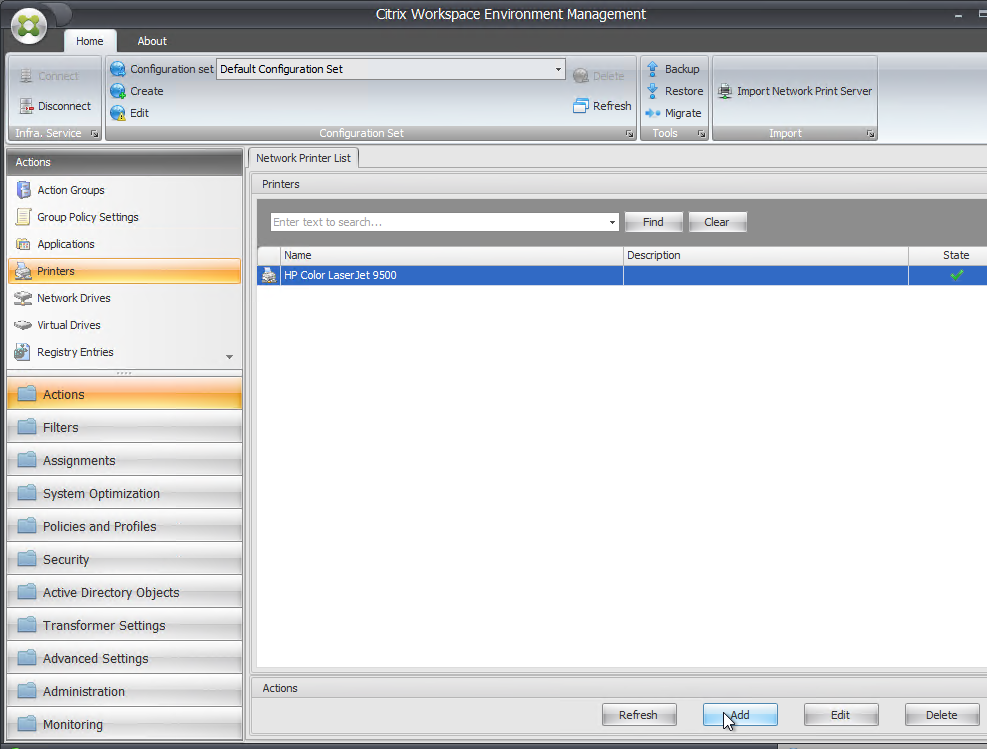Select the Action Groups icon in sidebar

click(23, 189)
